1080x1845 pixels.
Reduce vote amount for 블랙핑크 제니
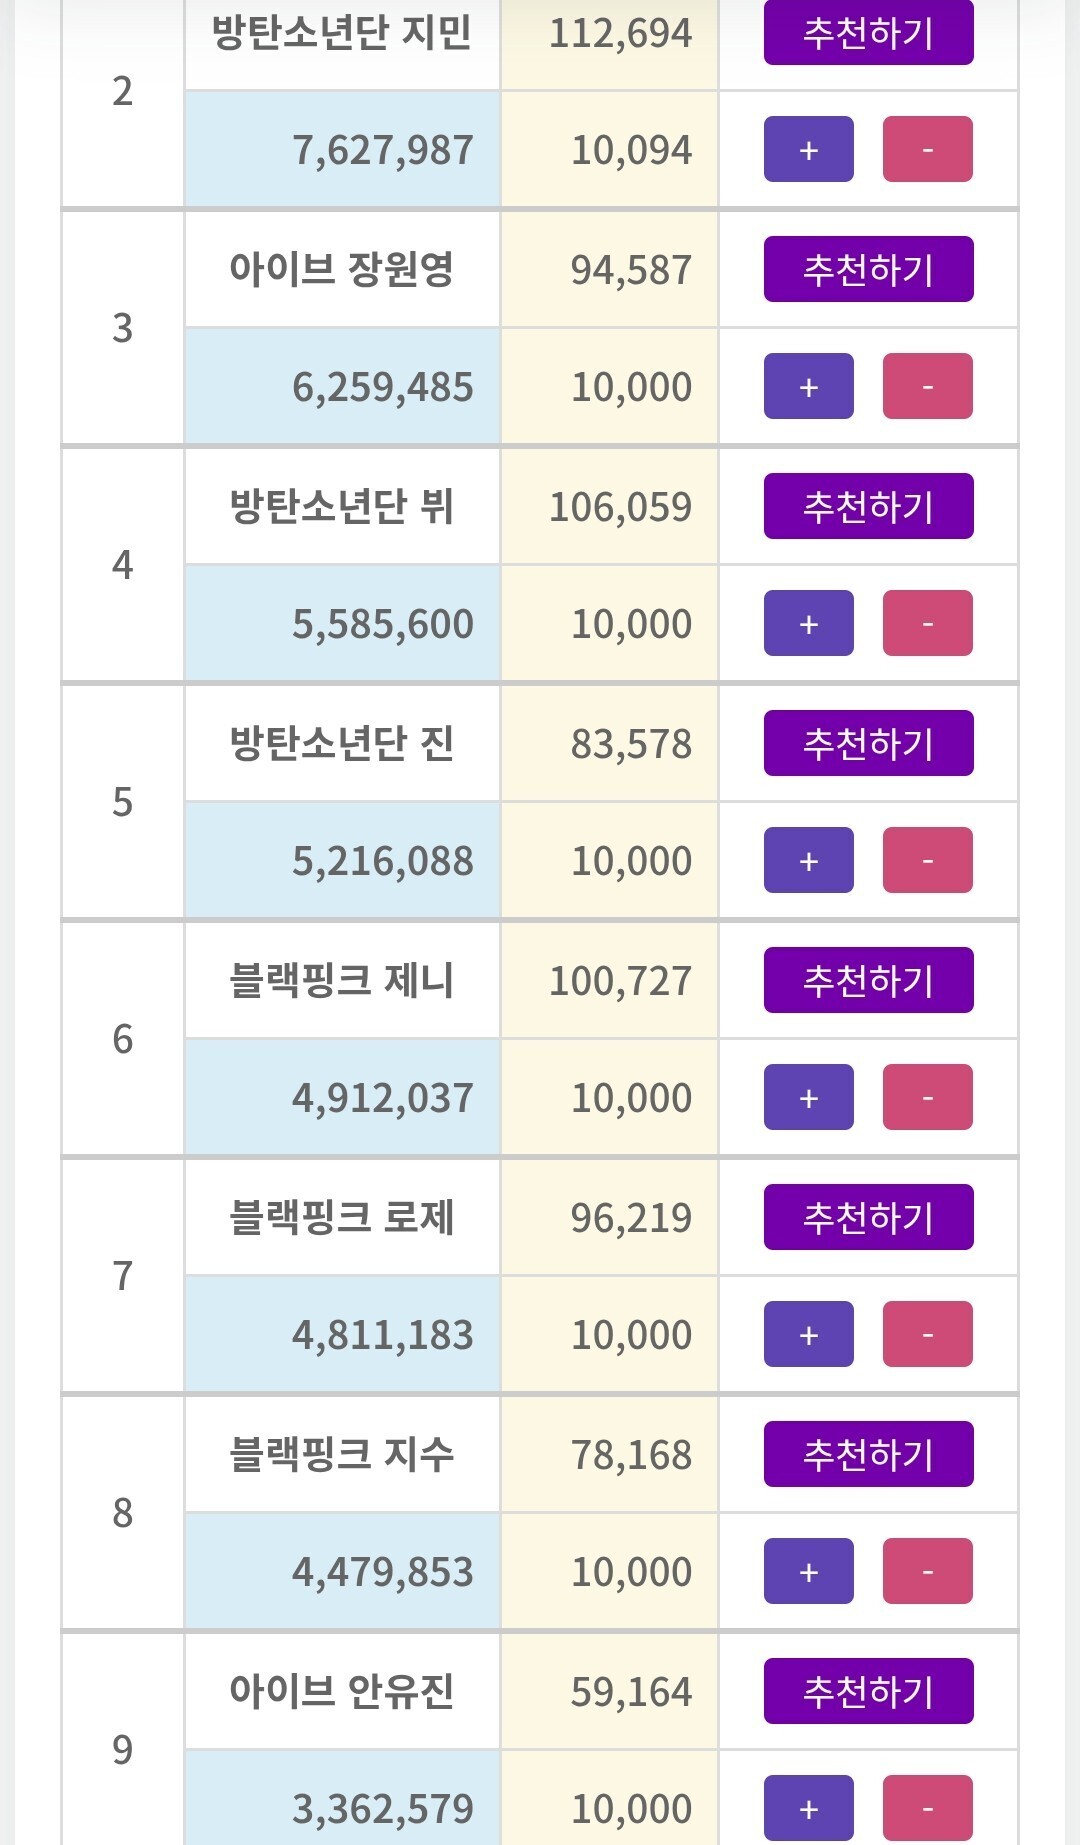[x=927, y=1098]
